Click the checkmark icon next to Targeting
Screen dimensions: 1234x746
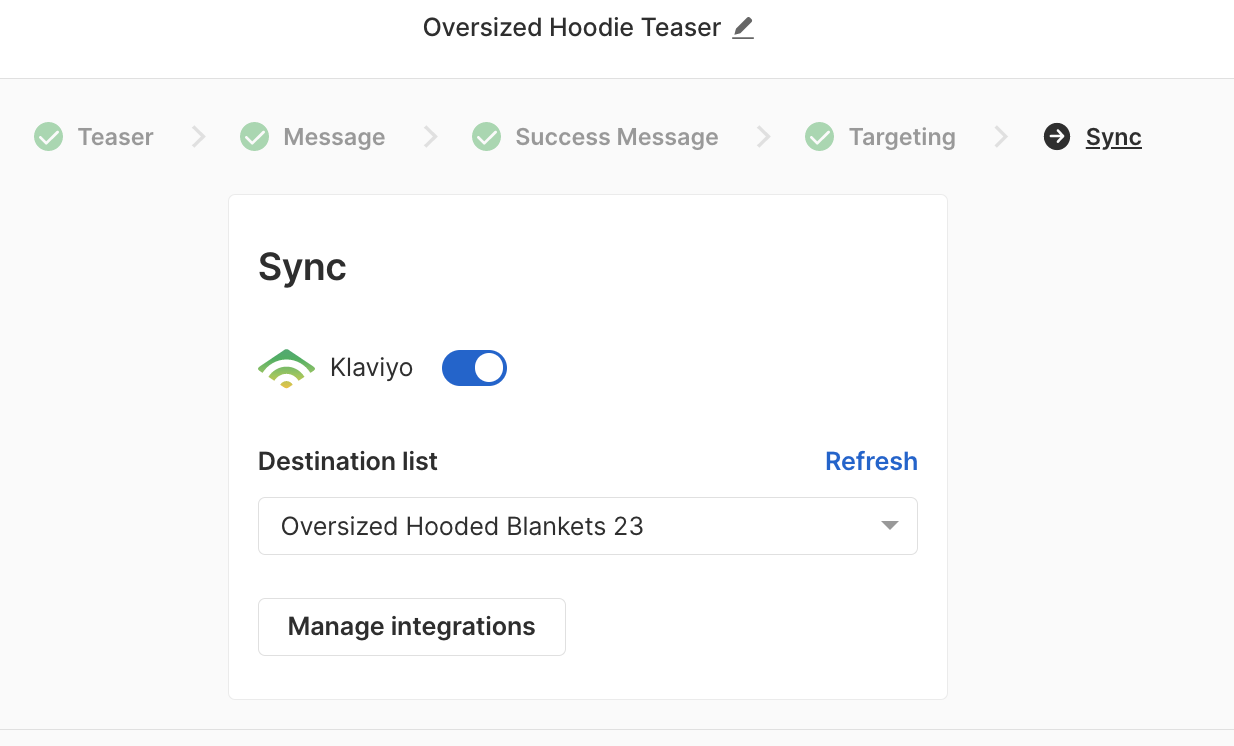click(x=819, y=136)
